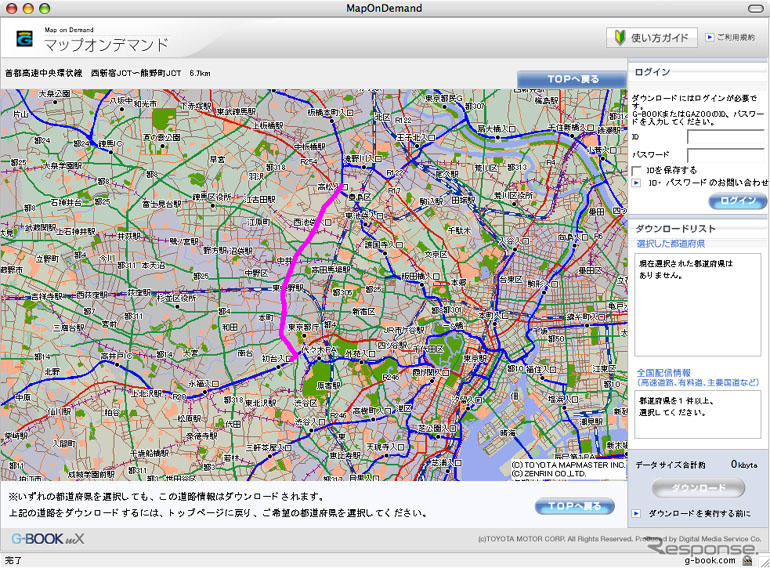Image resolution: width=770 pixels, height=568 pixels.
Task: Focus the ID input field
Action: click(x=725, y=136)
